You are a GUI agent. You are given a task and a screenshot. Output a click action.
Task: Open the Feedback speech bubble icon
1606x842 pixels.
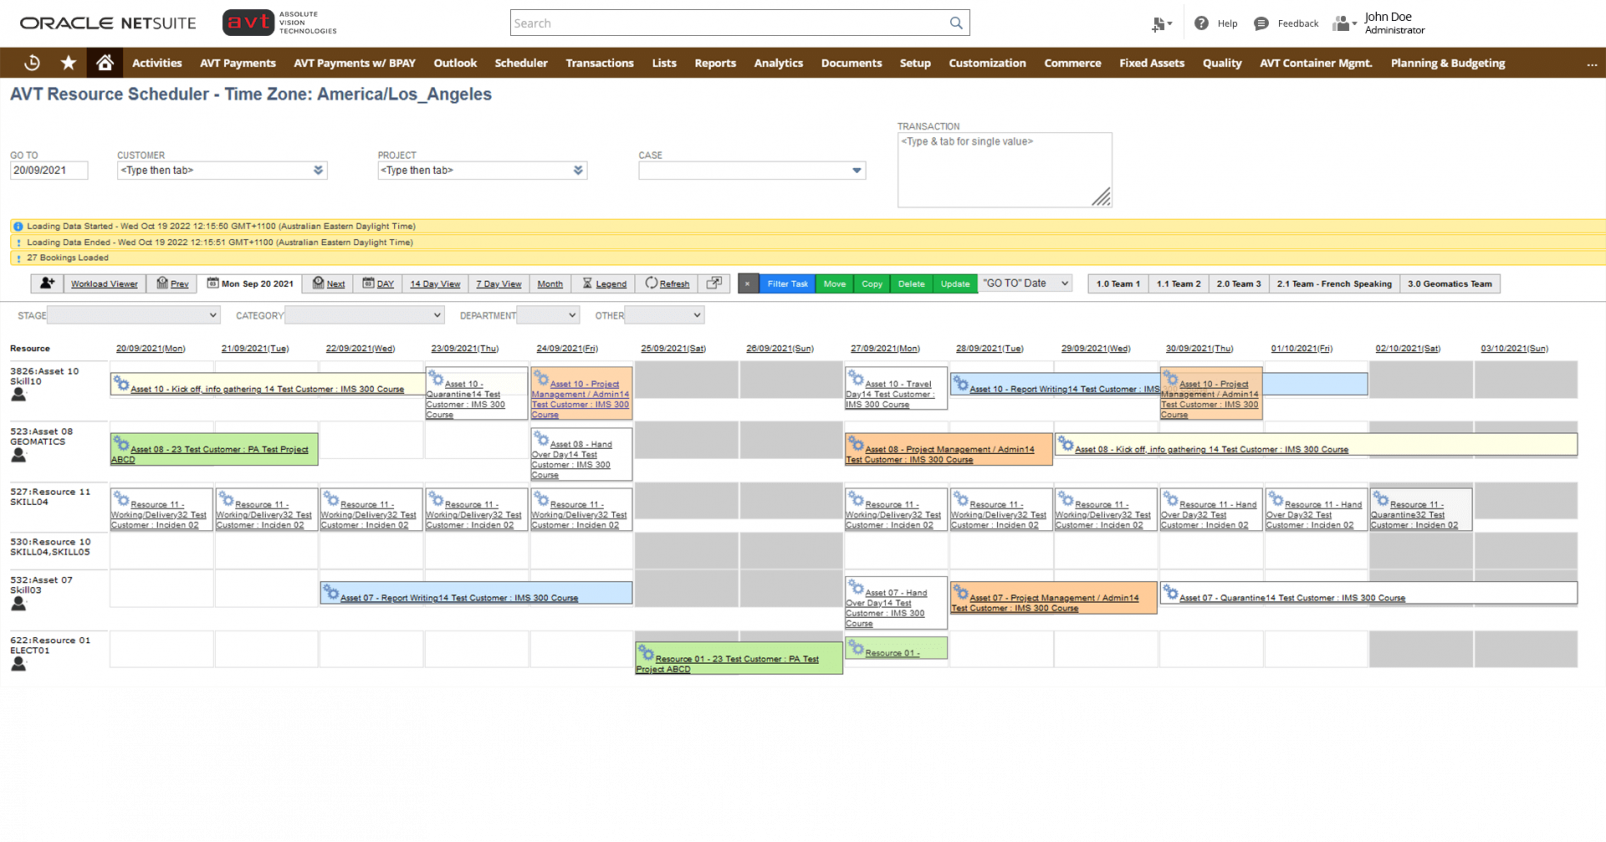pyautogui.click(x=1261, y=23)
